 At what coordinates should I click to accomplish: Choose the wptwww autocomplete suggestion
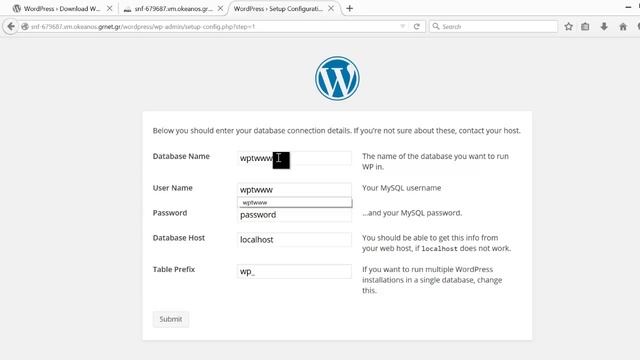click(294, 202)
